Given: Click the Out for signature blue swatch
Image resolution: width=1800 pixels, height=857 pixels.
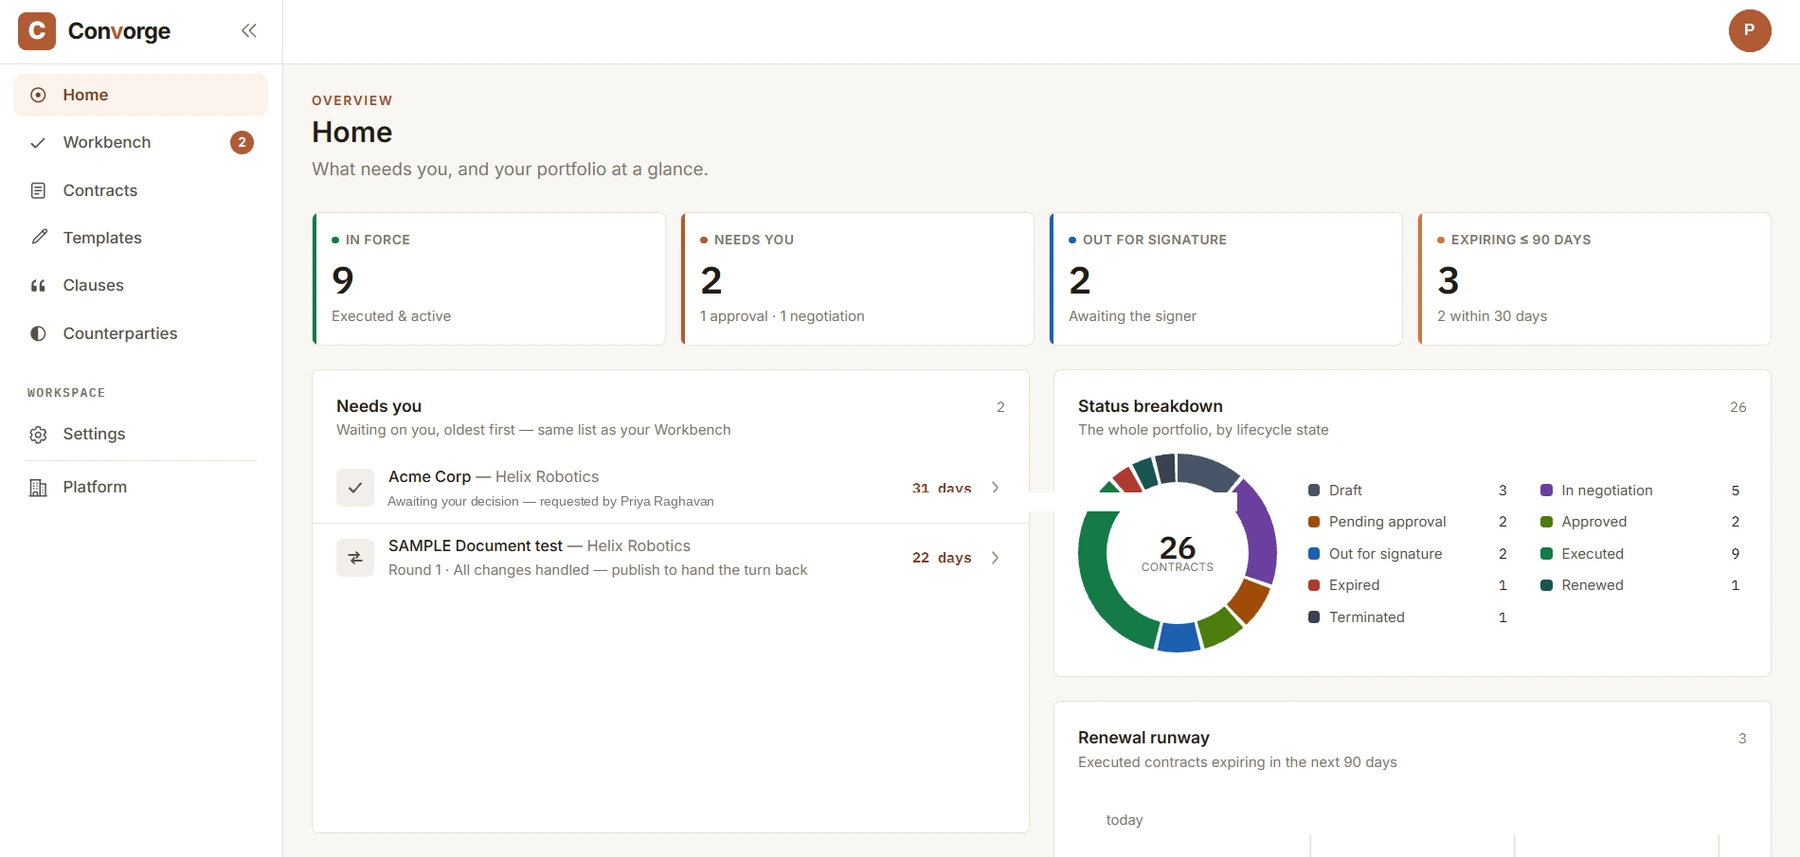Looking at the screenshot, I should pos(1314,554).
